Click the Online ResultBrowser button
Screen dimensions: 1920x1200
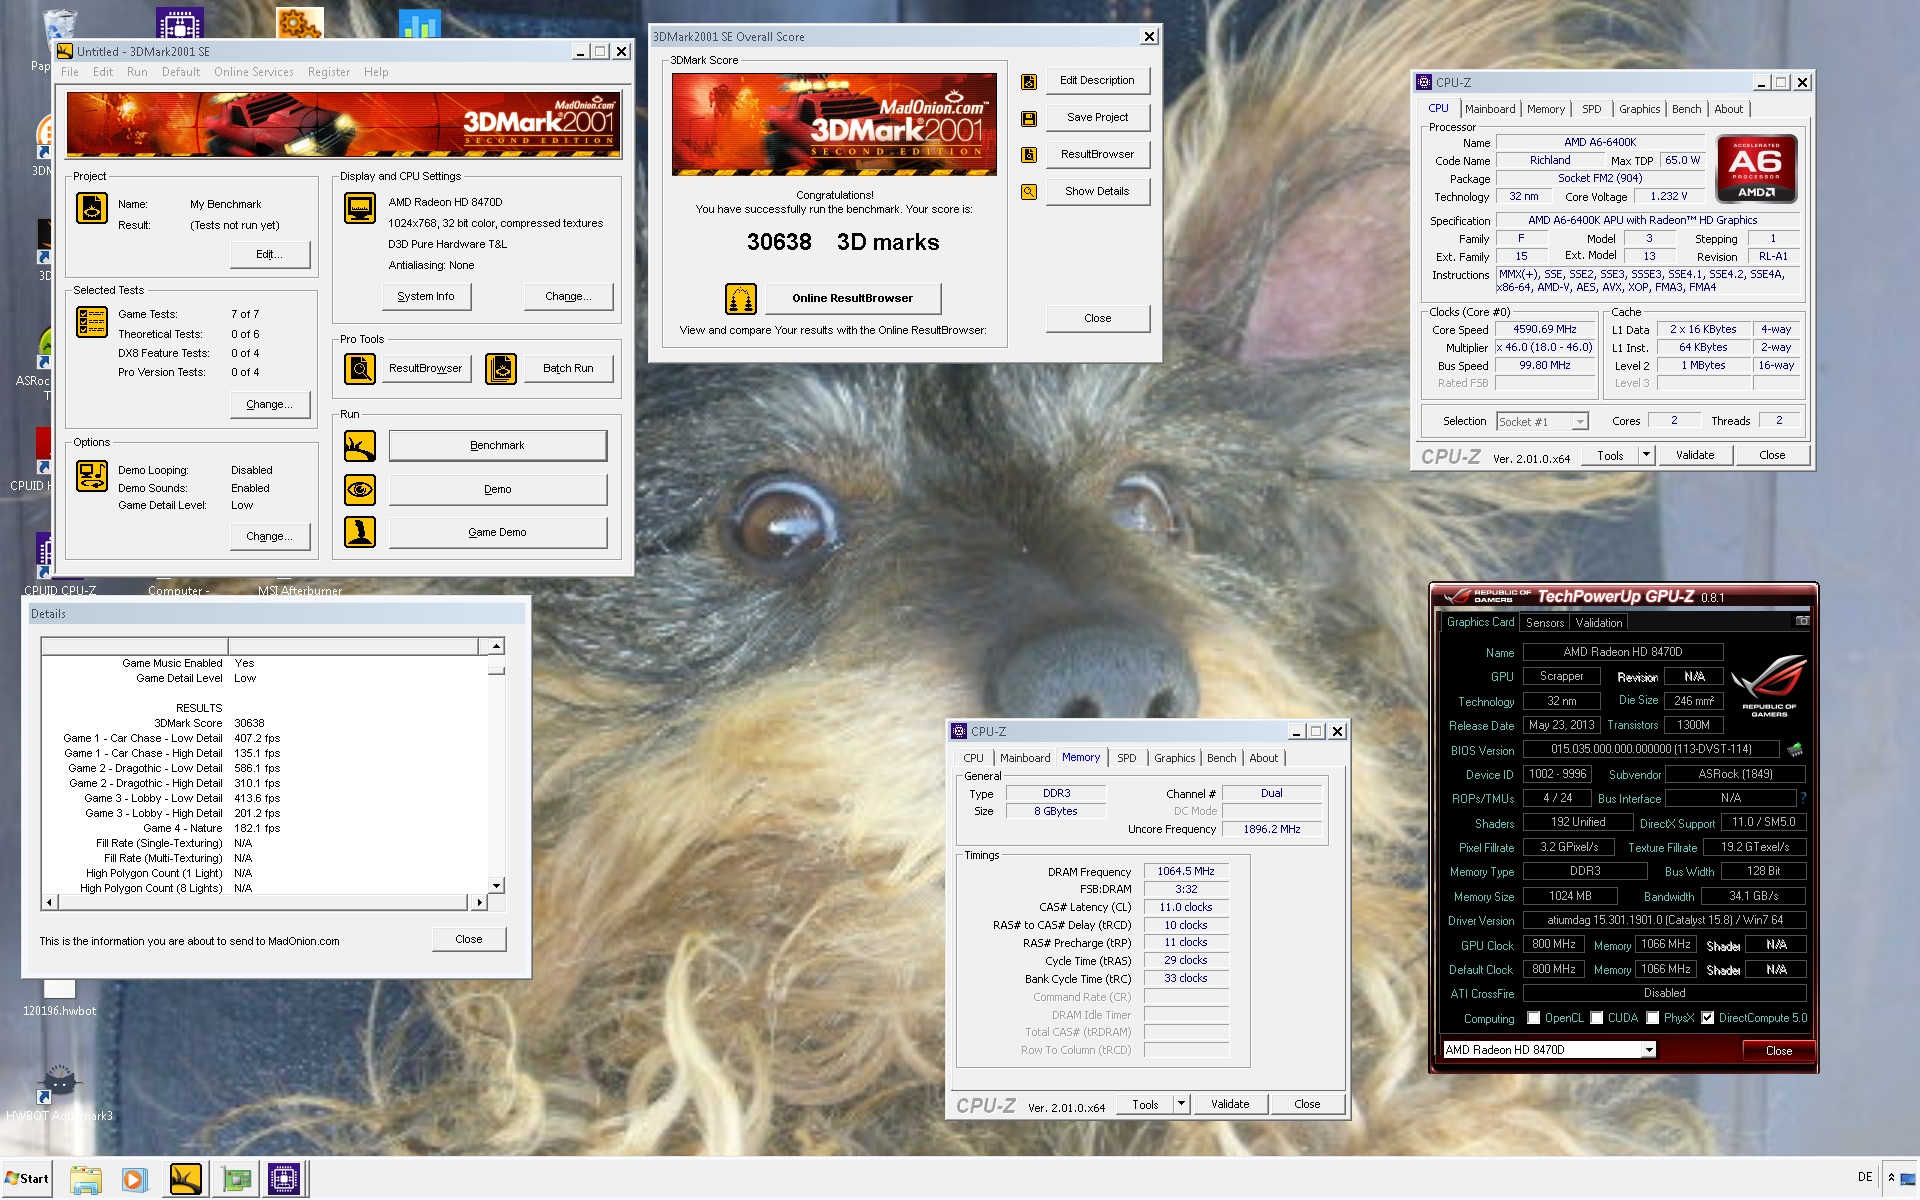852,298
